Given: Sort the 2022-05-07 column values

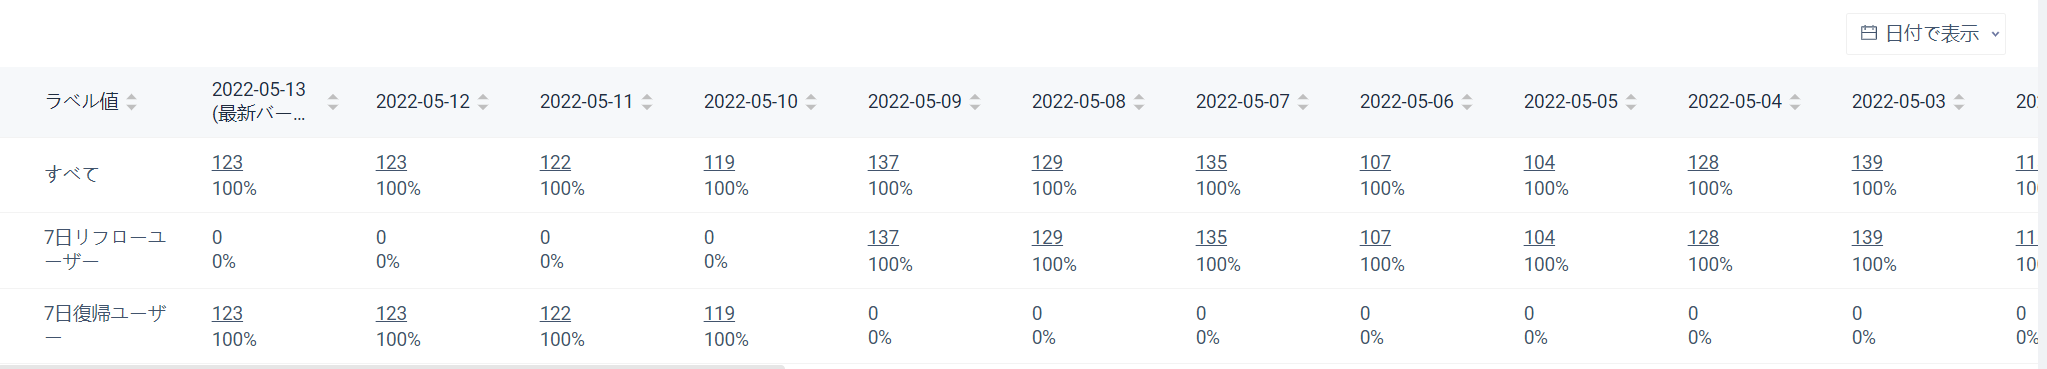Looking at the screenshot, I should 1303,102.
